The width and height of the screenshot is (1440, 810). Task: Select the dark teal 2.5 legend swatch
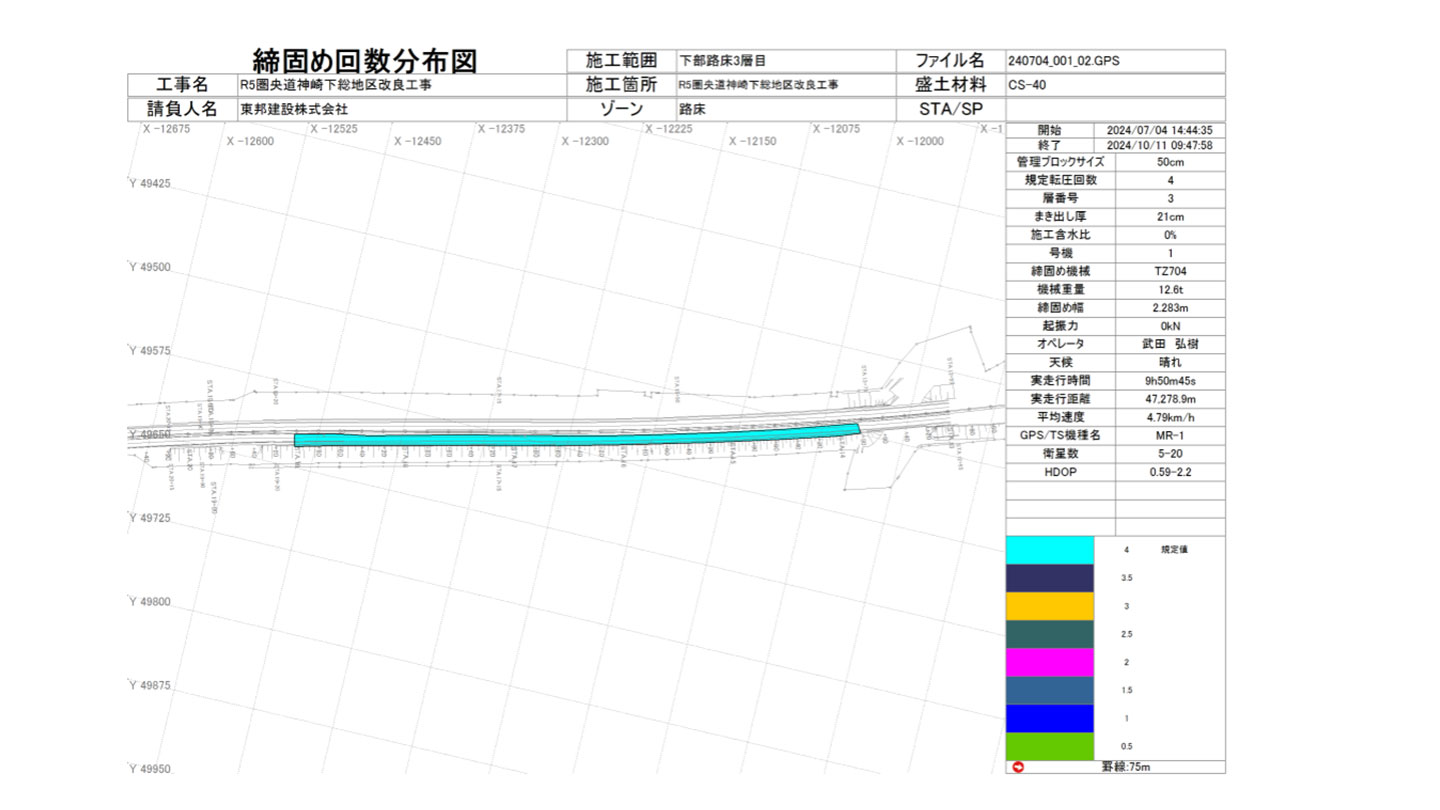1049,634
